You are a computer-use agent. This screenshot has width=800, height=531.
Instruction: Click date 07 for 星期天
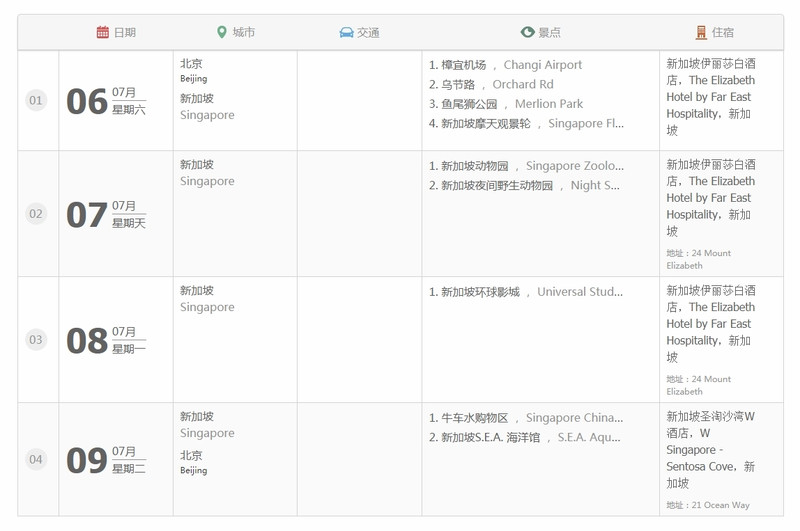tap(106, 214)
